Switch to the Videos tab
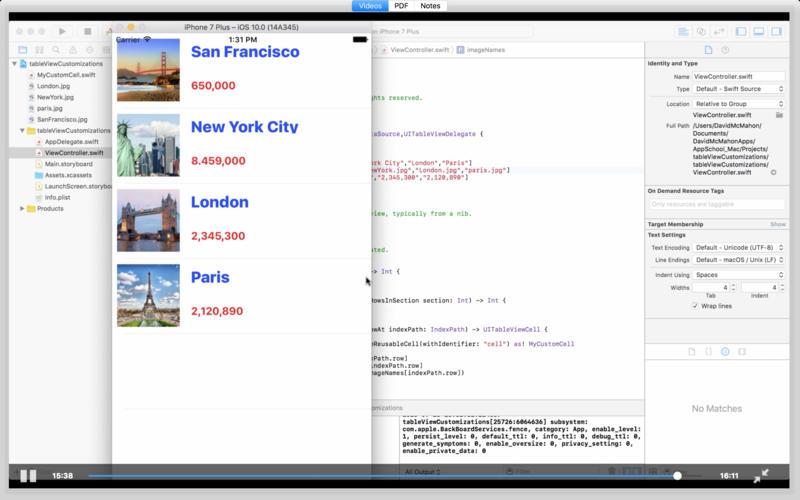800x500 pixels. 370,6
